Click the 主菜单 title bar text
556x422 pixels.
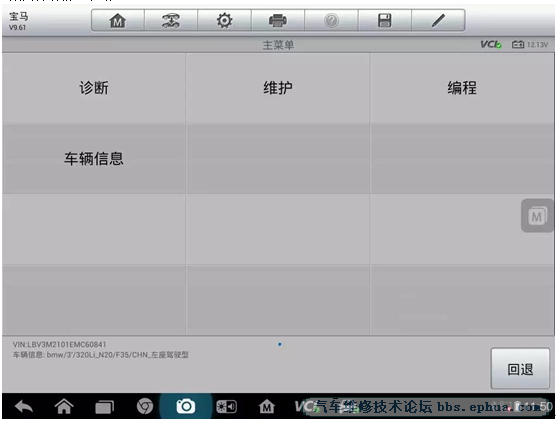coord(278,45)
